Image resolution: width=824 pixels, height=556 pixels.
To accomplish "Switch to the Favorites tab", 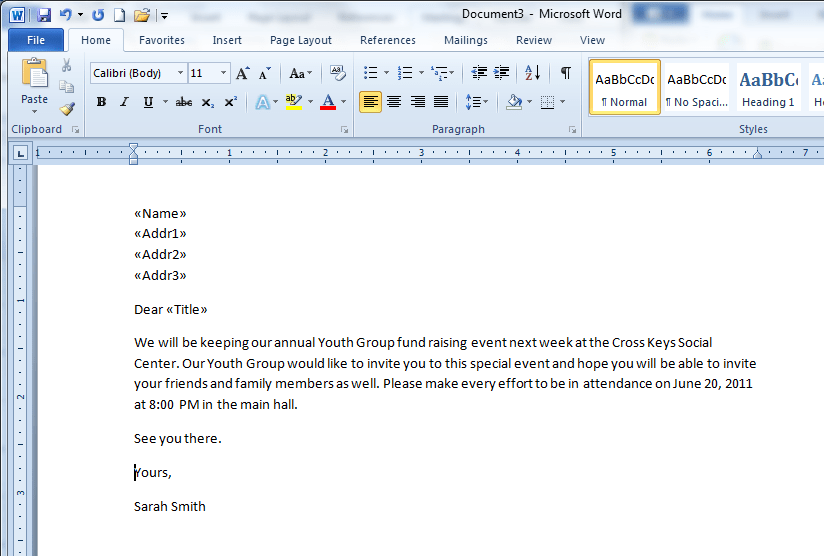I will (x=162, y=40).
